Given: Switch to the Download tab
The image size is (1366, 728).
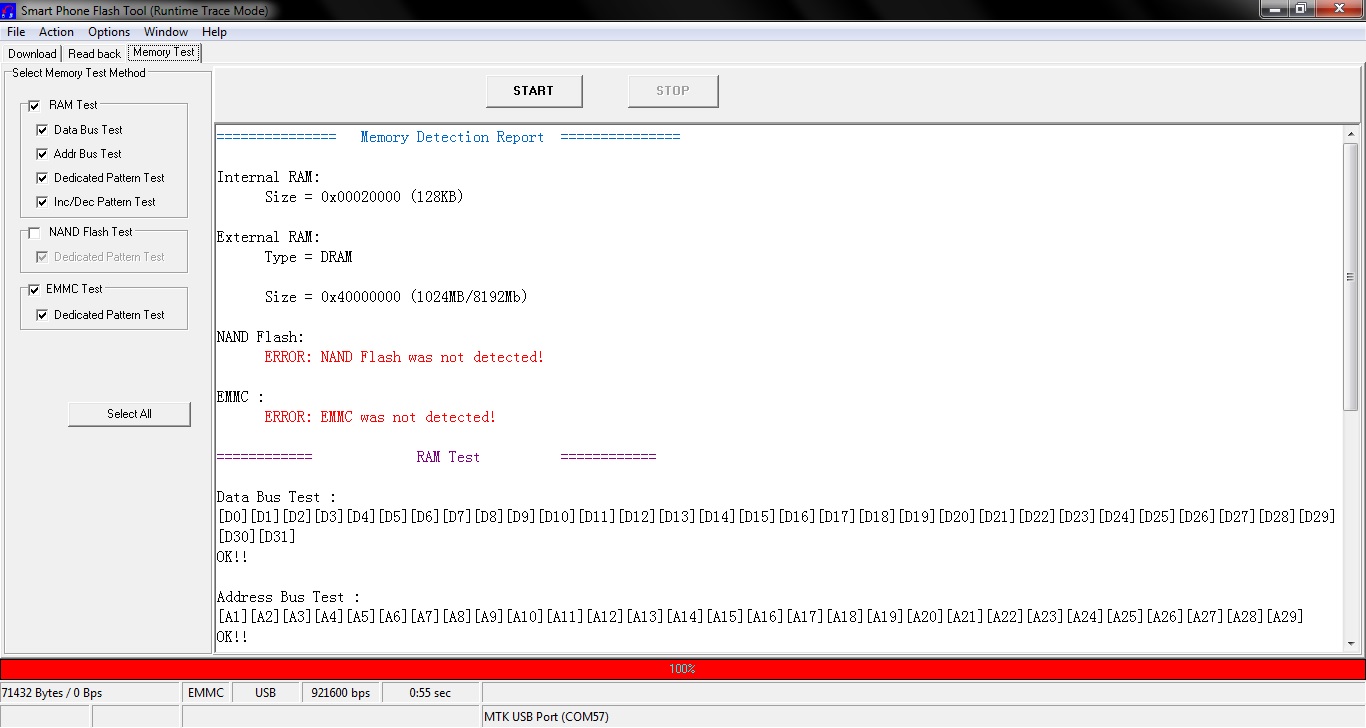Looking at the screenshot, I should pyautogui.click(x=32, y=54).
